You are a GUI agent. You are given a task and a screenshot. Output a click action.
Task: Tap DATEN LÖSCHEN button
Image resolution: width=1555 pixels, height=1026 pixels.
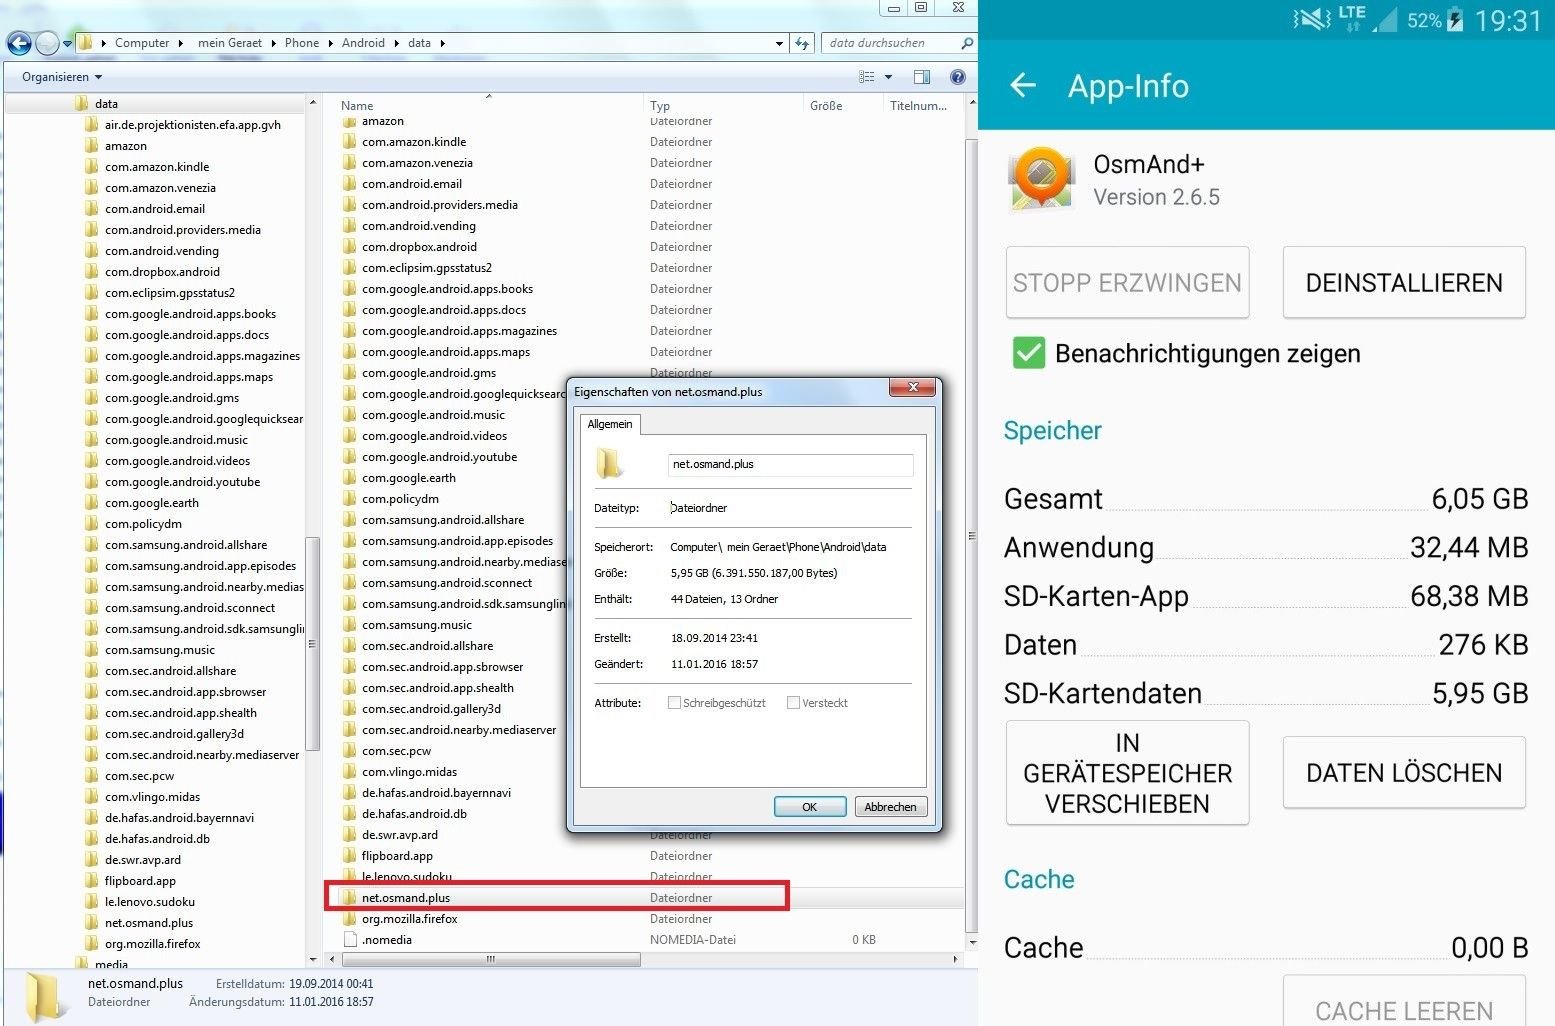click(1404, 773)
